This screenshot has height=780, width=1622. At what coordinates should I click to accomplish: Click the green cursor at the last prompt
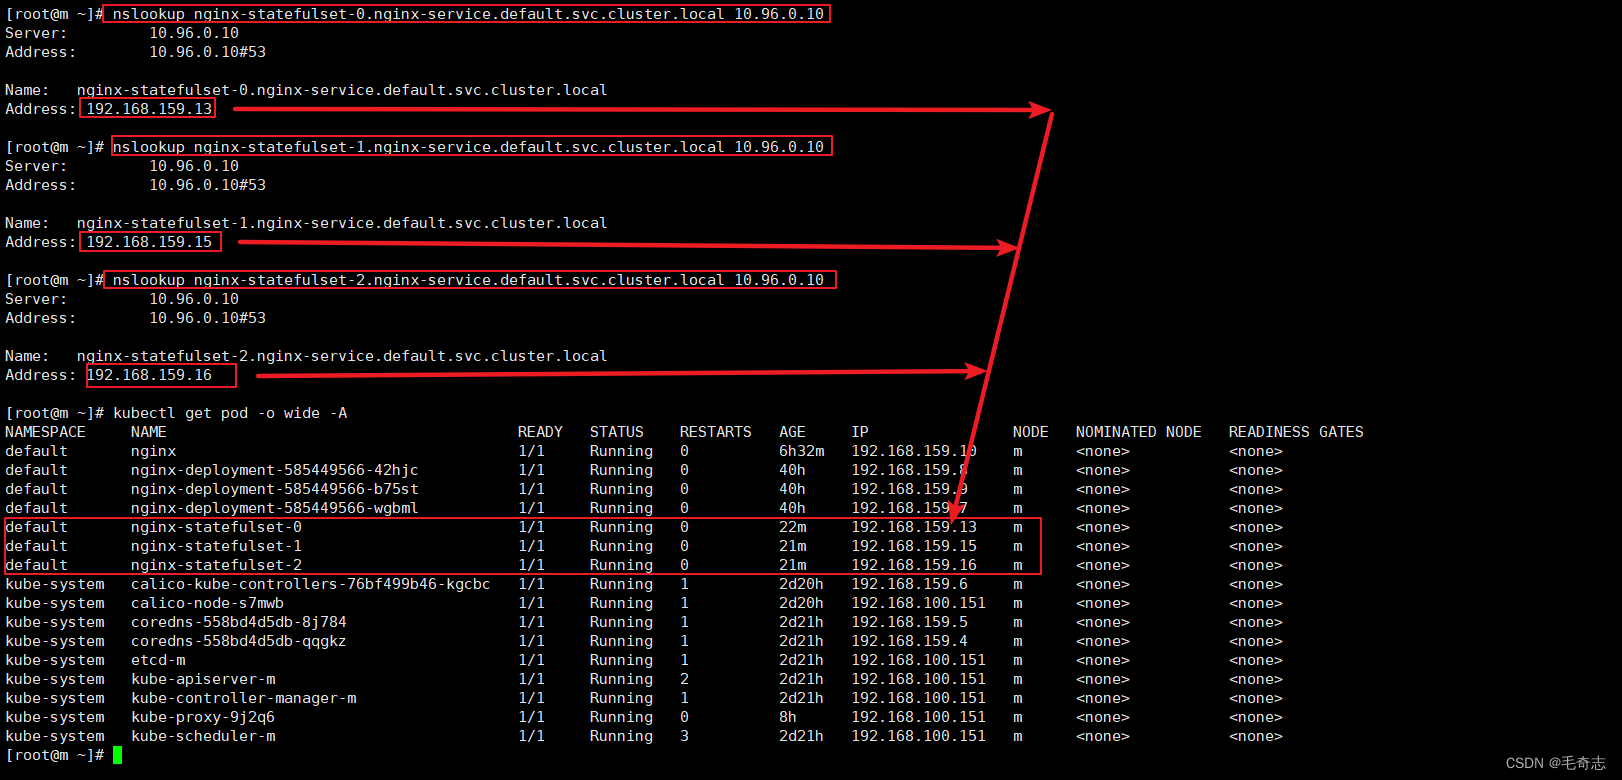pos(117,755)
